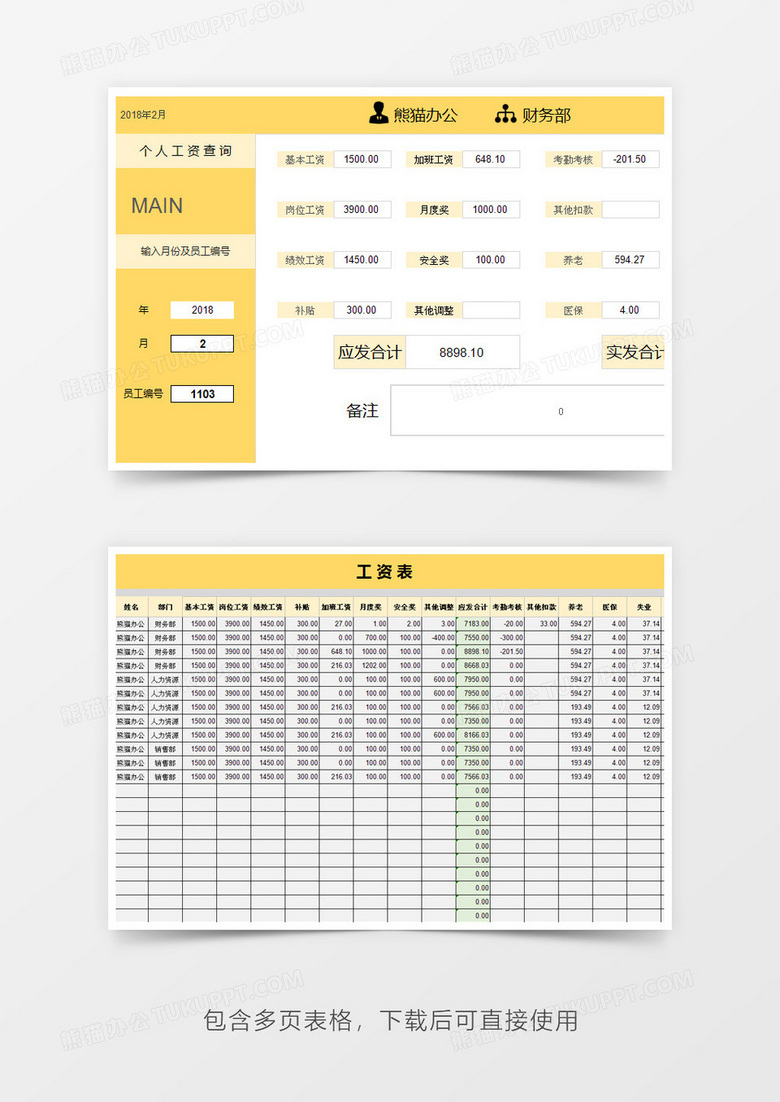Click the 其他扣款 column header in salary table
The height and width of the screenshot is (1102, 780).
pyautogui.click(x=542, y=607)
